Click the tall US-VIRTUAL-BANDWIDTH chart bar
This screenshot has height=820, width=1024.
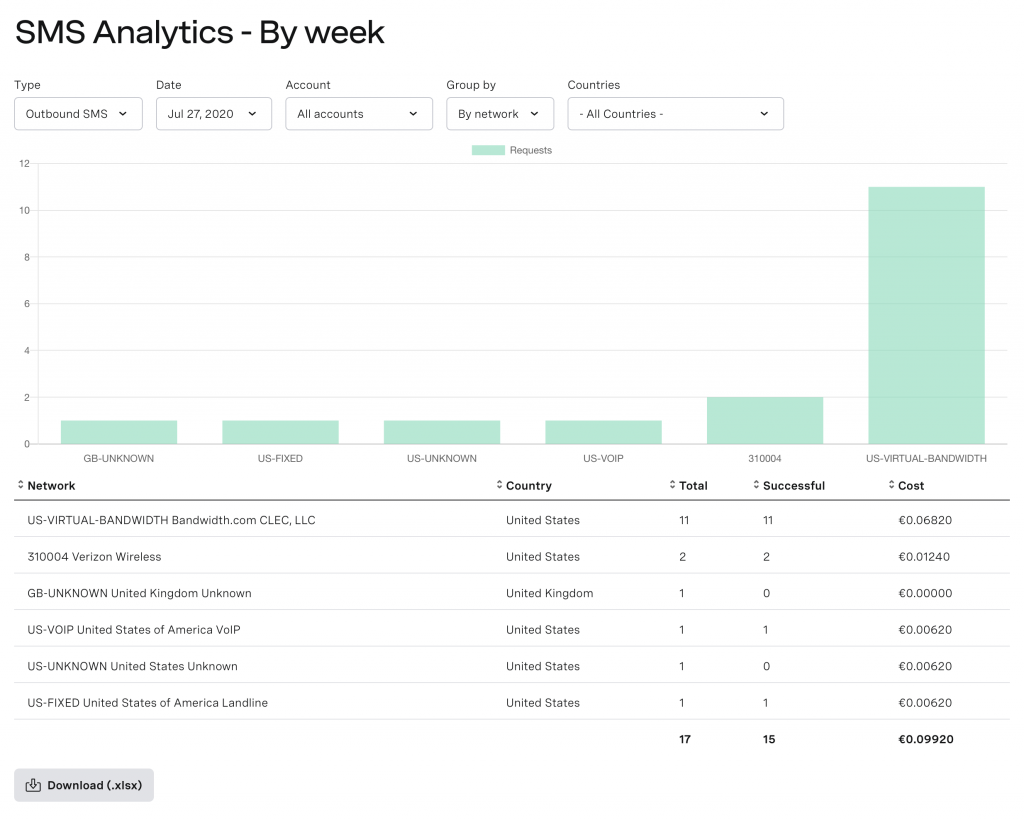pyautogui.click(x=926, y=310)
